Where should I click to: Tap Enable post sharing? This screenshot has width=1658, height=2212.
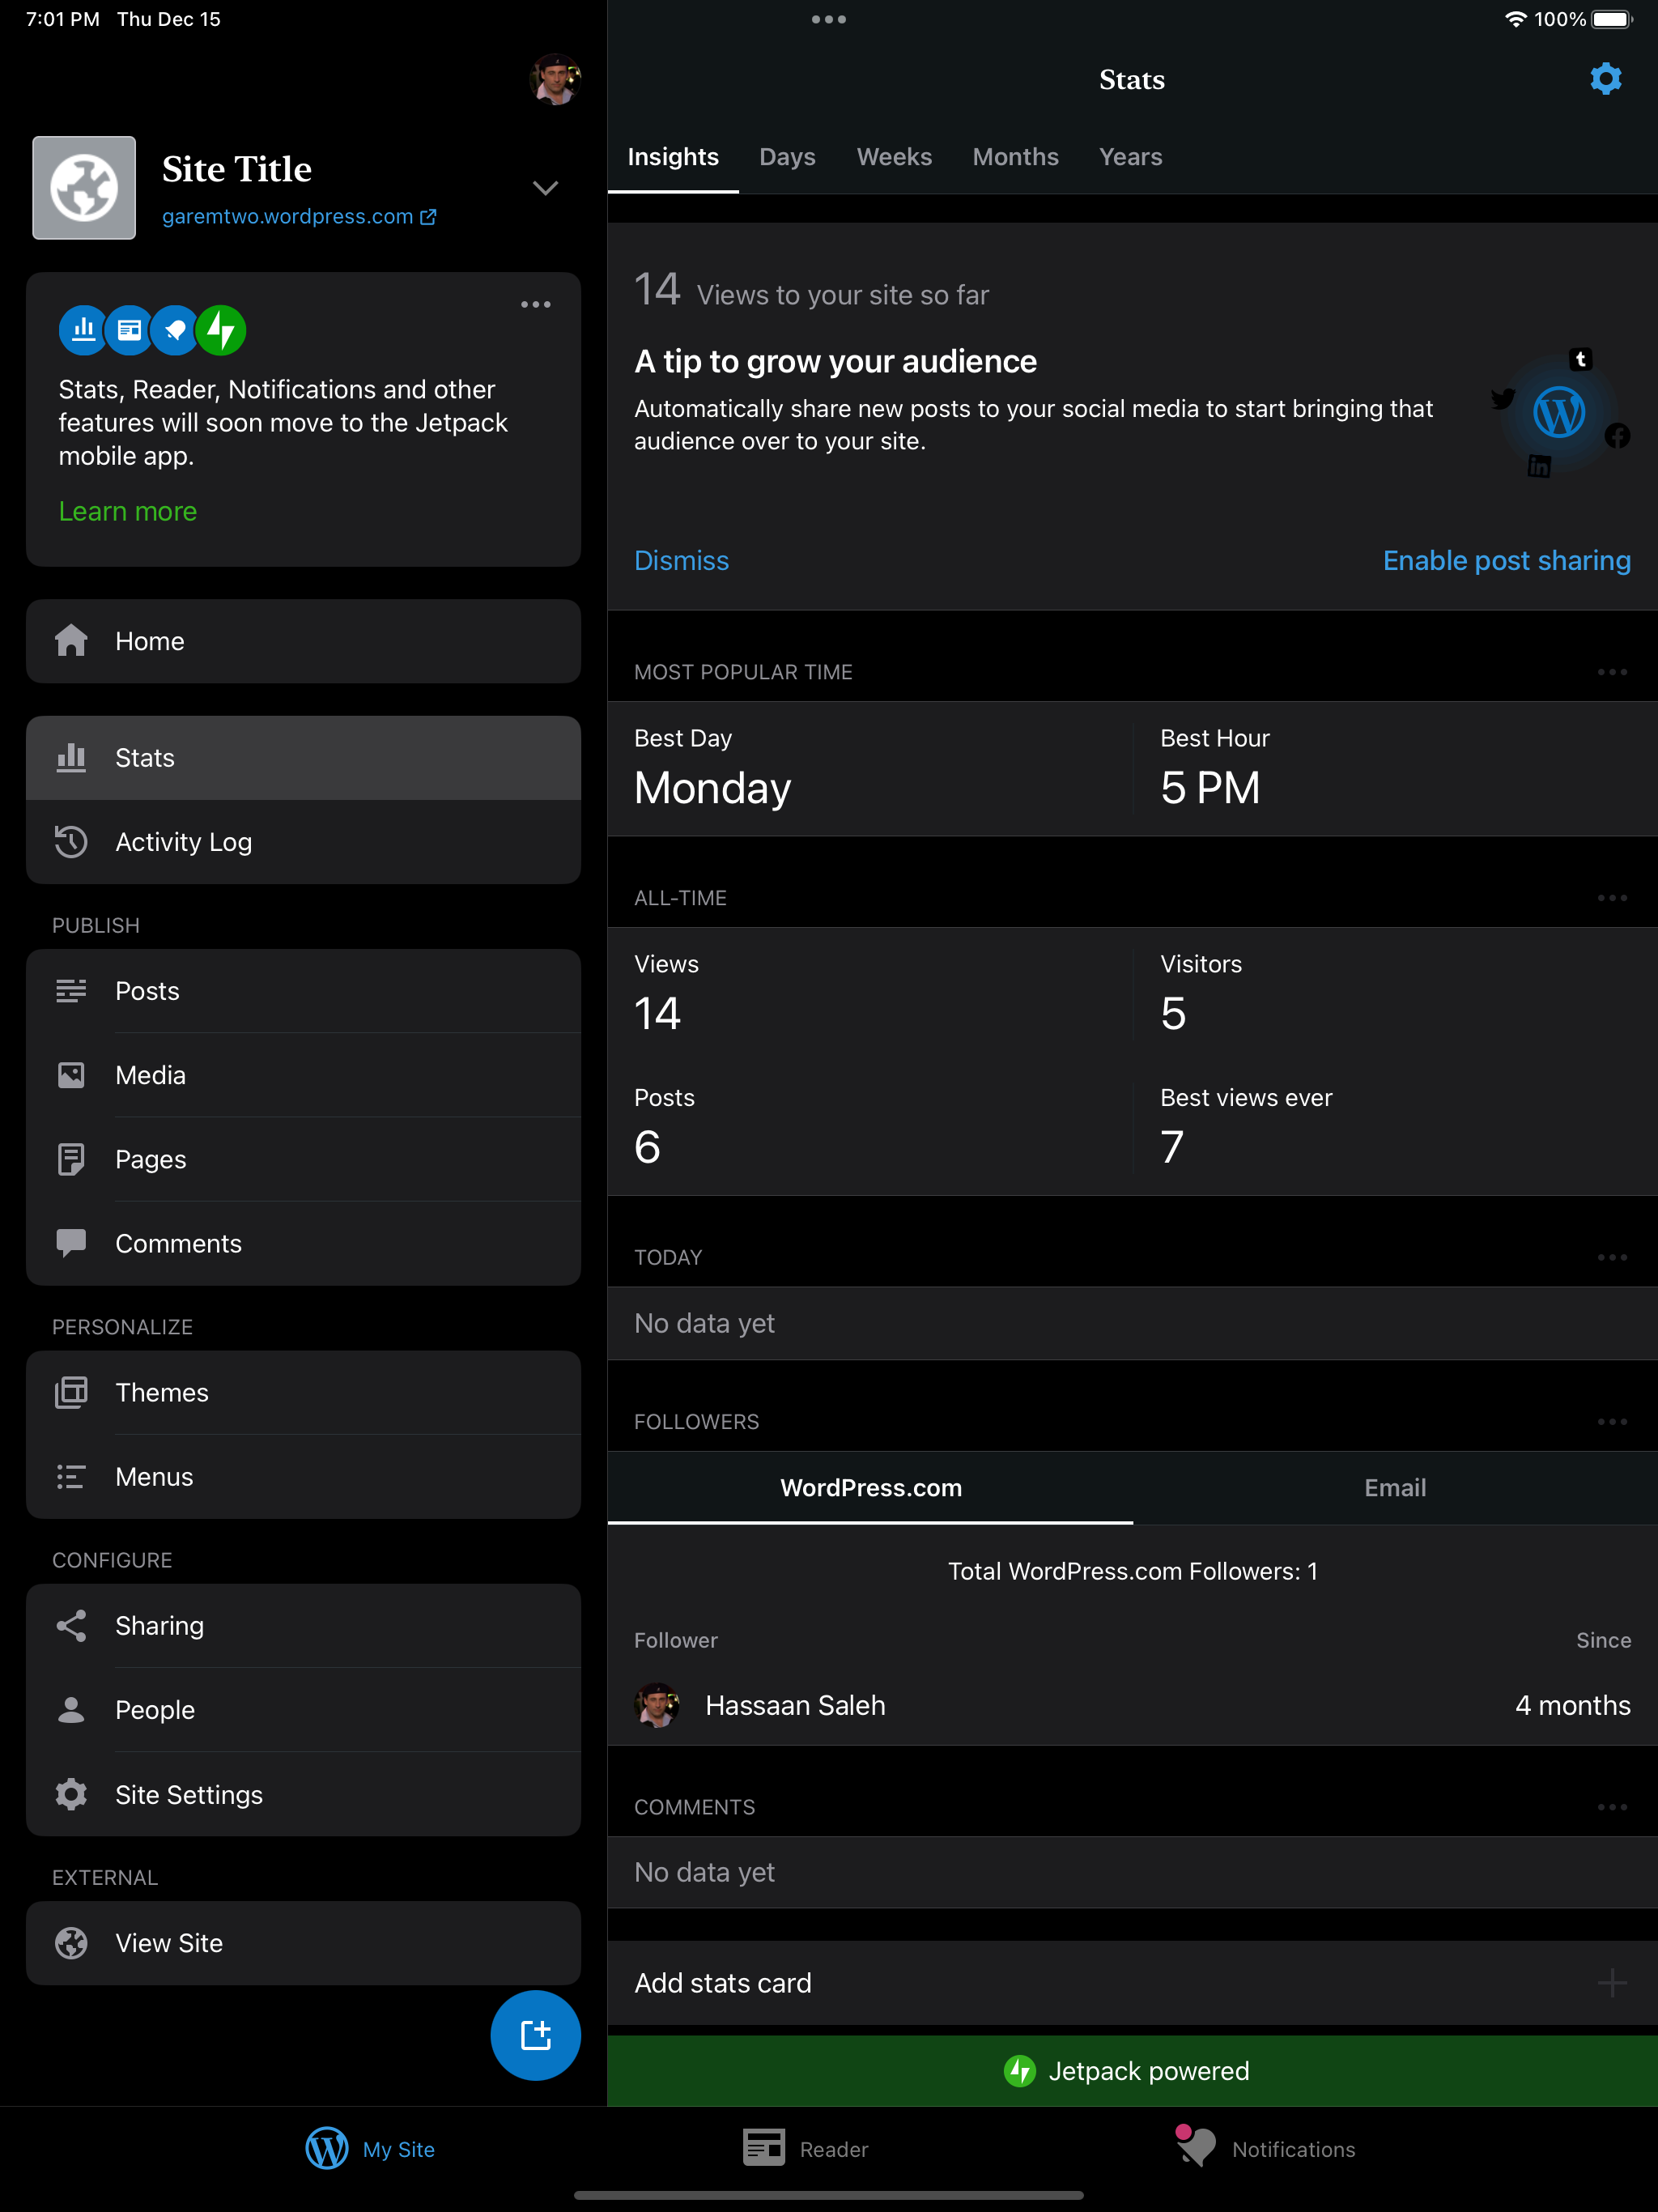click(x=1505, y=560)
